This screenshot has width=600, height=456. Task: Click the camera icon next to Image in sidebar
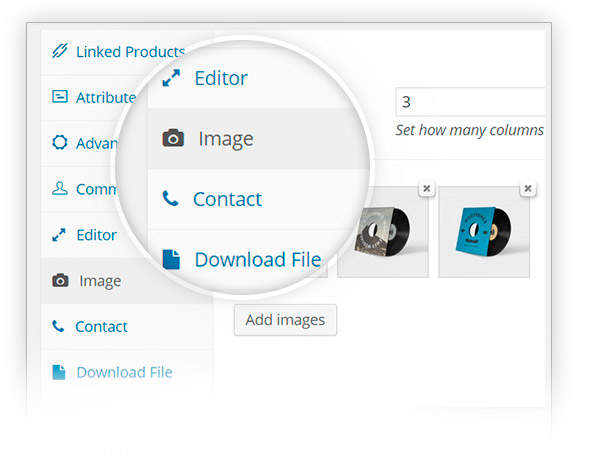click(60, 280)
